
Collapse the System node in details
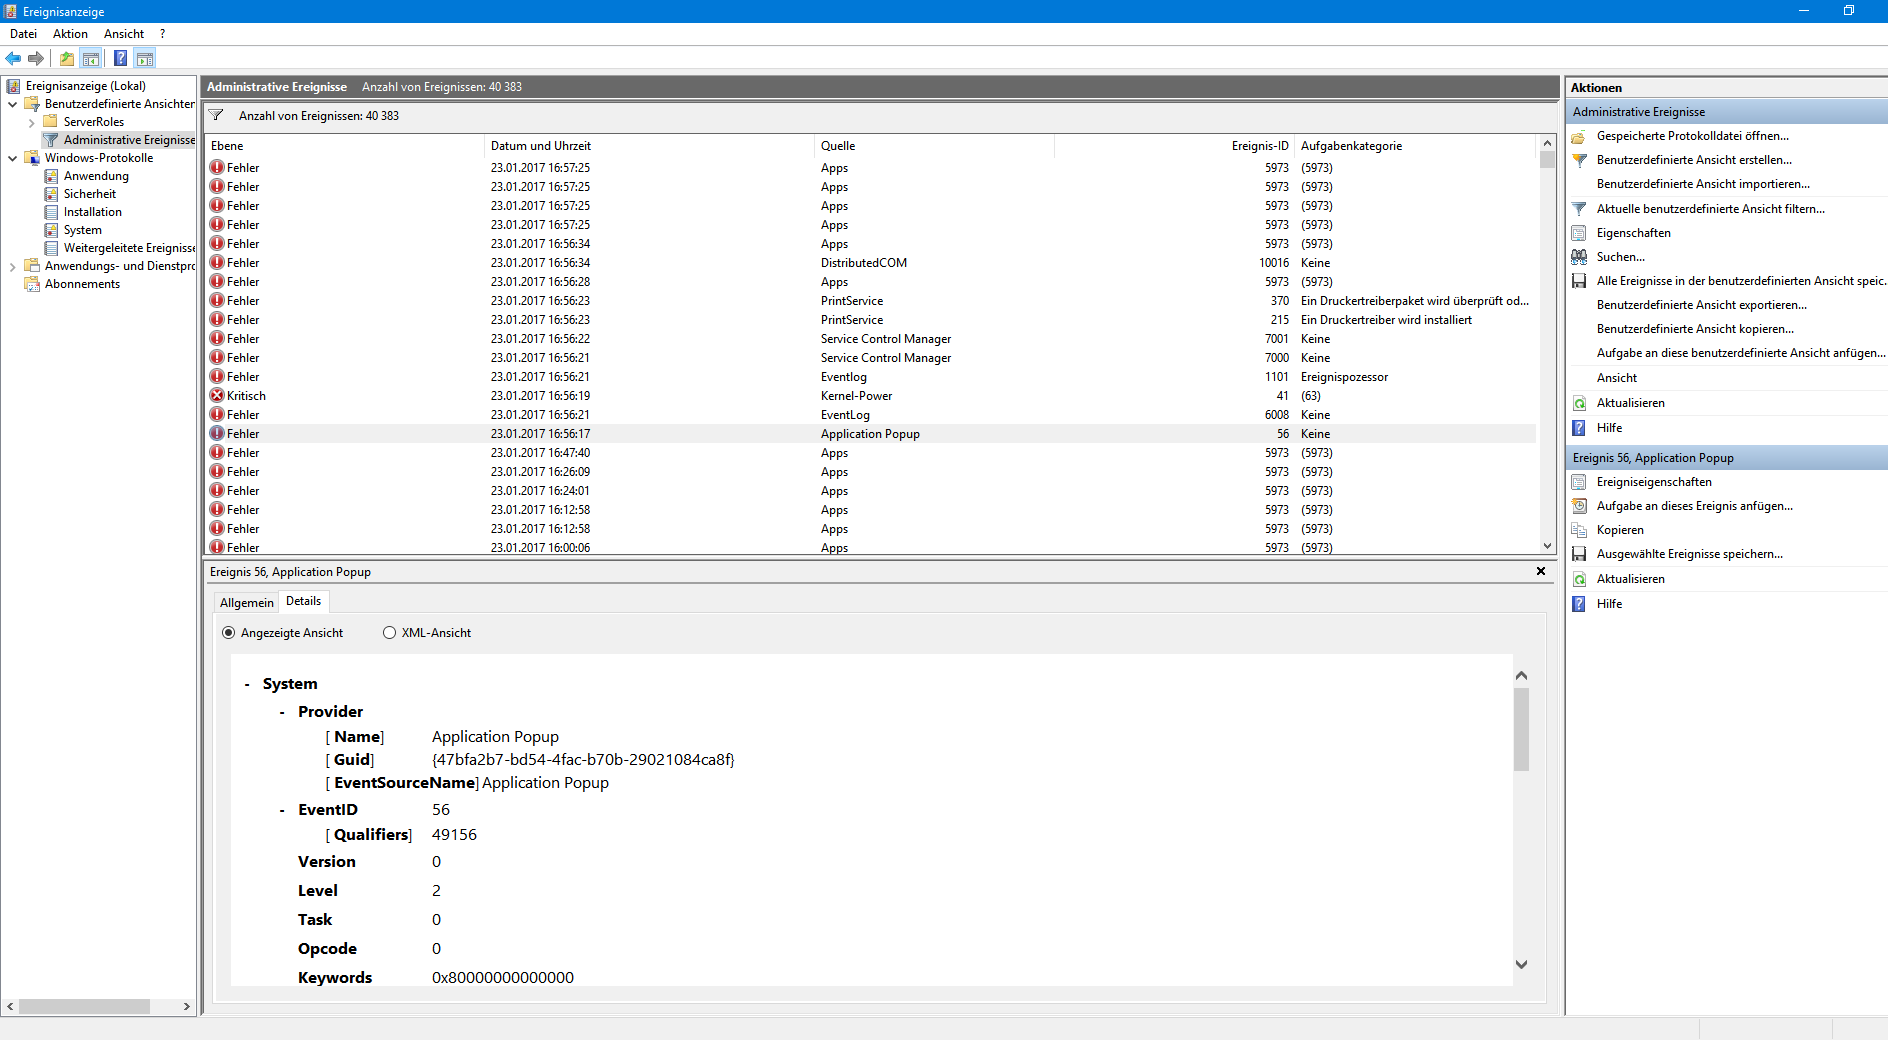(x=247, y=685)
